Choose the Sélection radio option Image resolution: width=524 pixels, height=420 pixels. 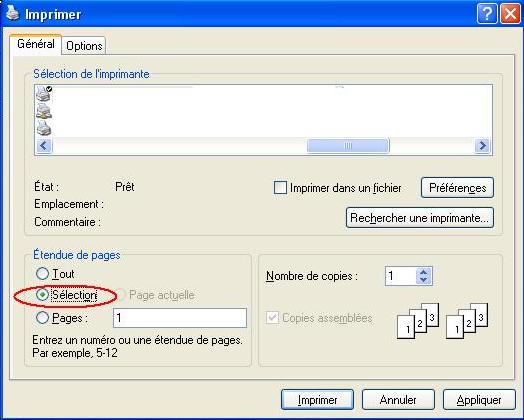[x=42, y=295]
